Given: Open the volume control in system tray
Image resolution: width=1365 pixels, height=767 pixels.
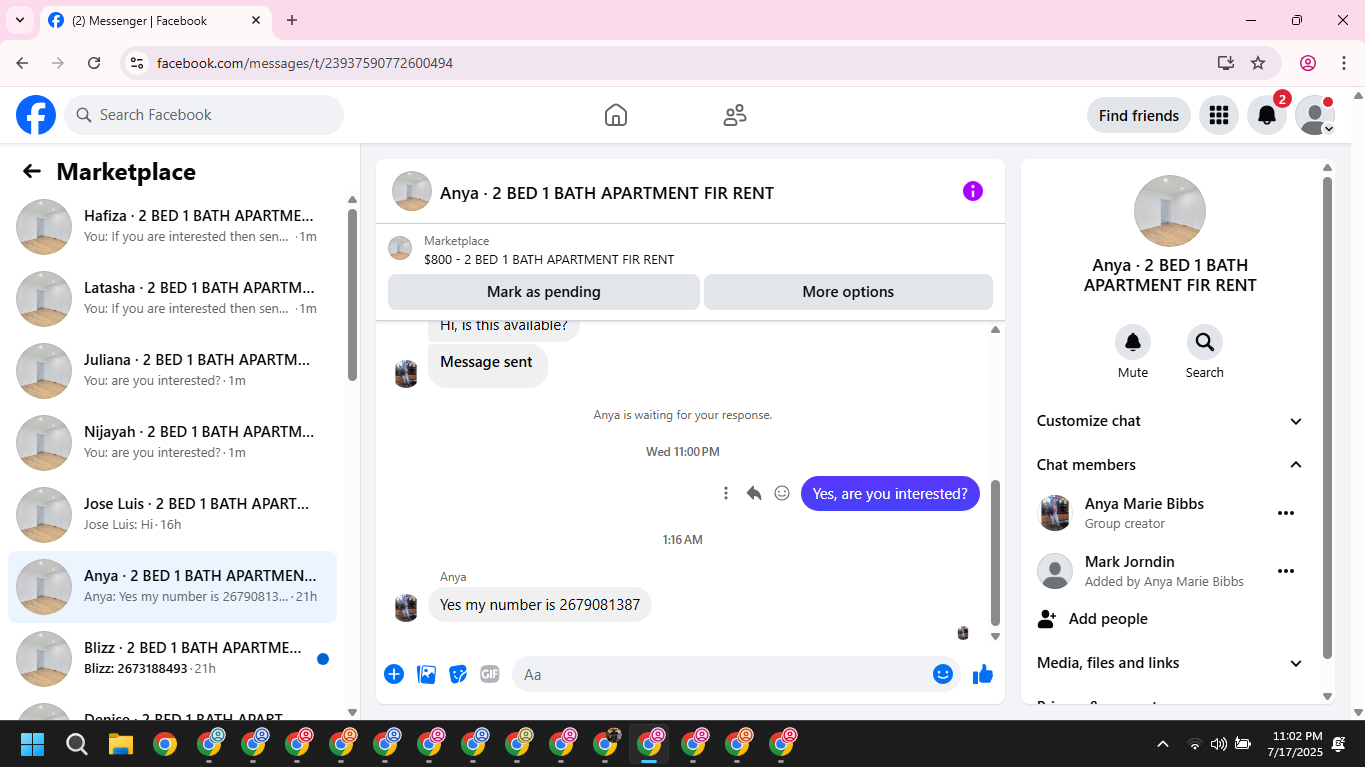Looking at the screenshot, I should pos(1218,744).
